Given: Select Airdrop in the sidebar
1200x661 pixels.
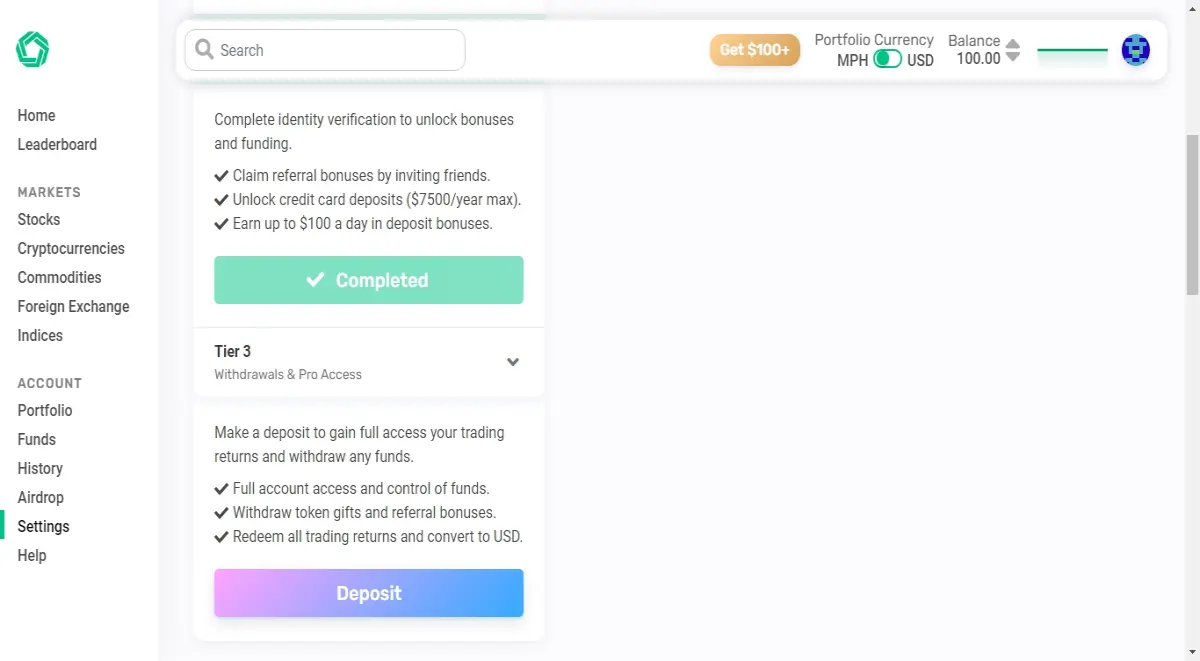Looking at the screenshot, I should click(x=40, y=497).
